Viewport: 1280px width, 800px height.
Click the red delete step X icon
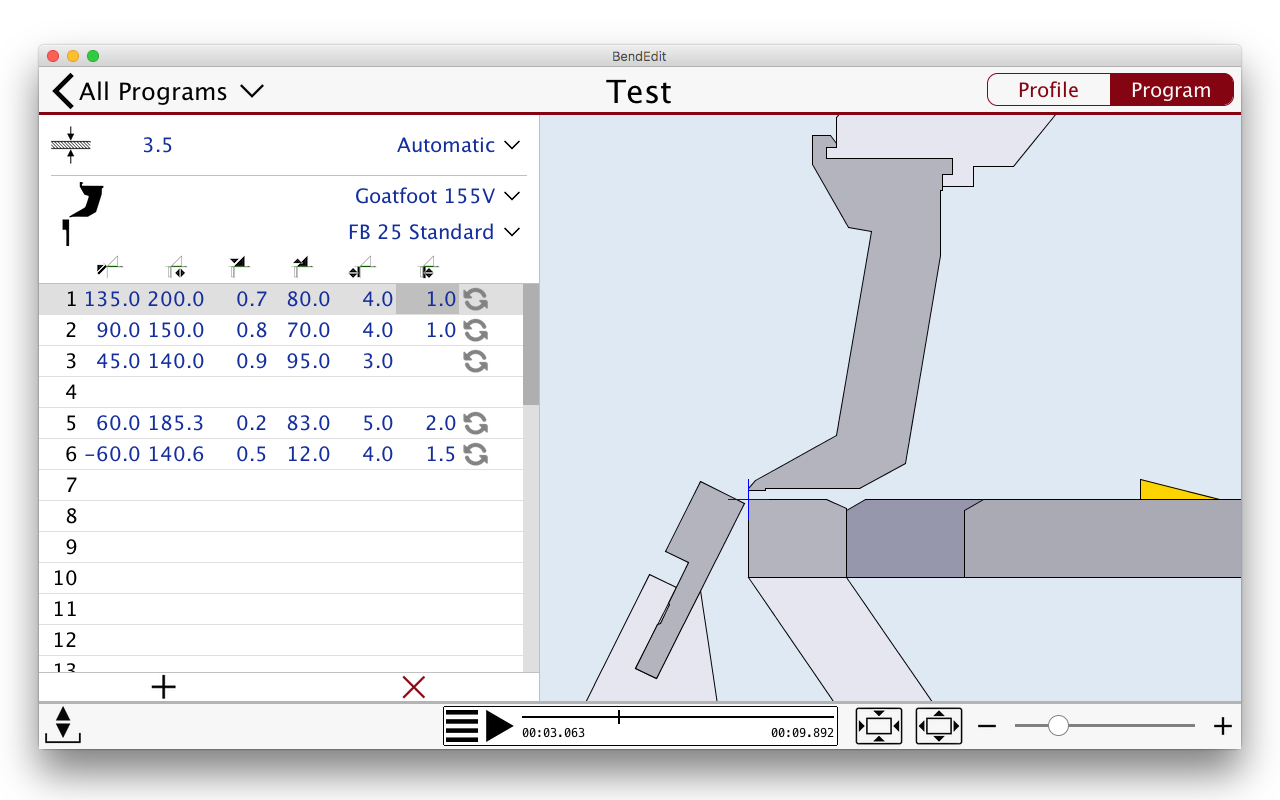coord(413,687)
